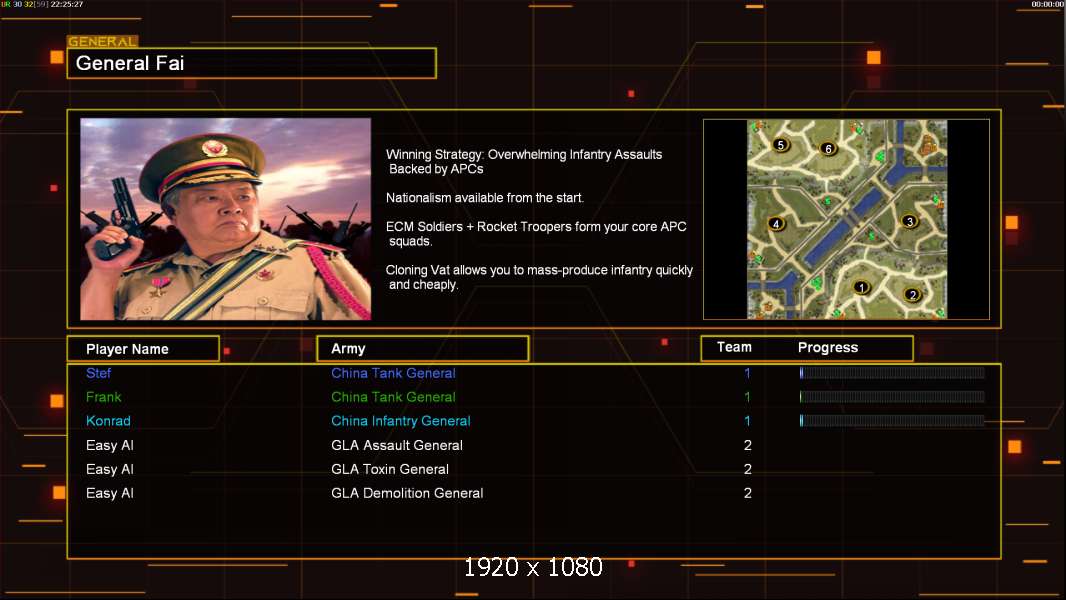Select player Konrad in the list

[108, 421]
